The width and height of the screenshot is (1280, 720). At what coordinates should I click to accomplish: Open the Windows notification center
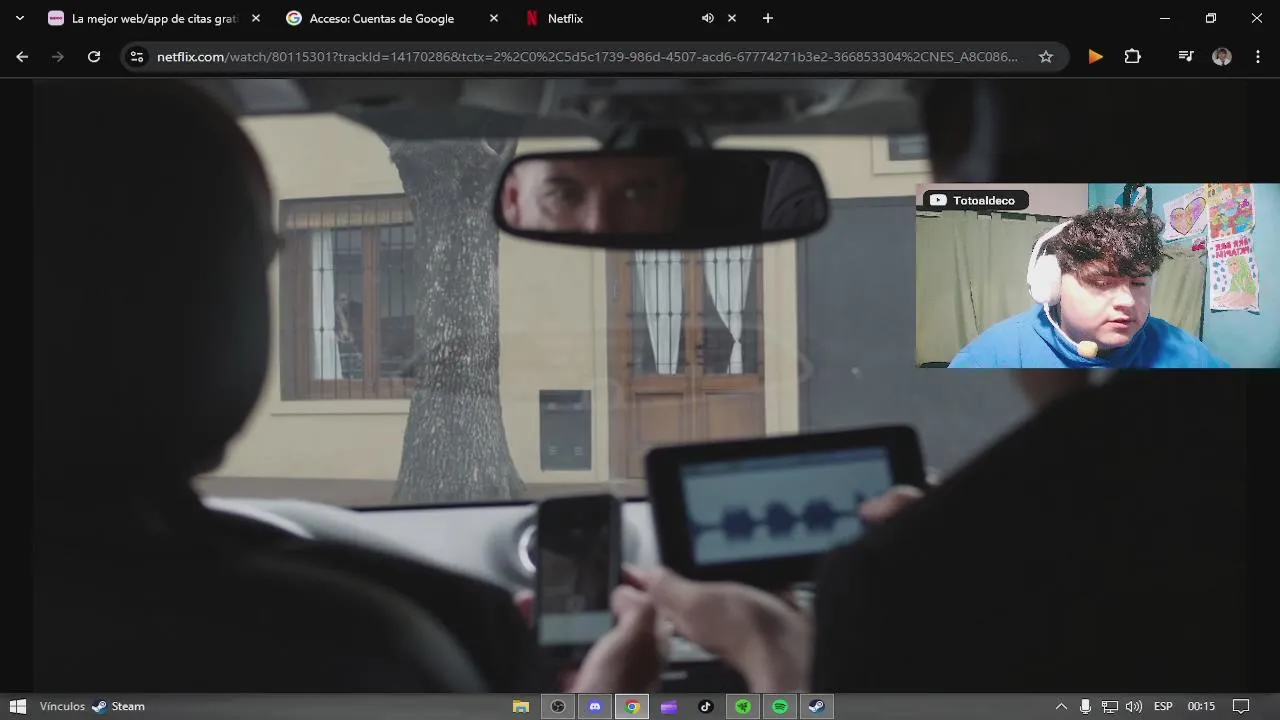pos(1241,706)
